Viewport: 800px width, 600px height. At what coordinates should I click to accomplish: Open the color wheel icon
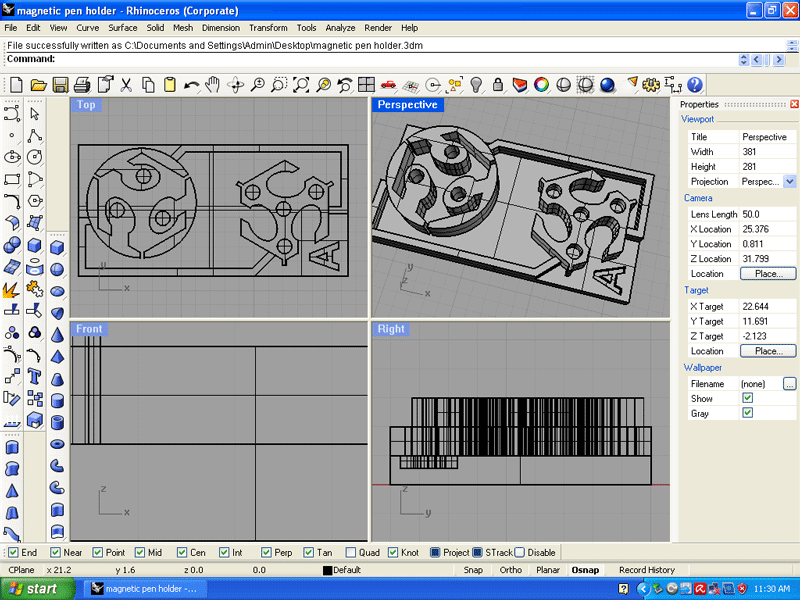[541, 85]
